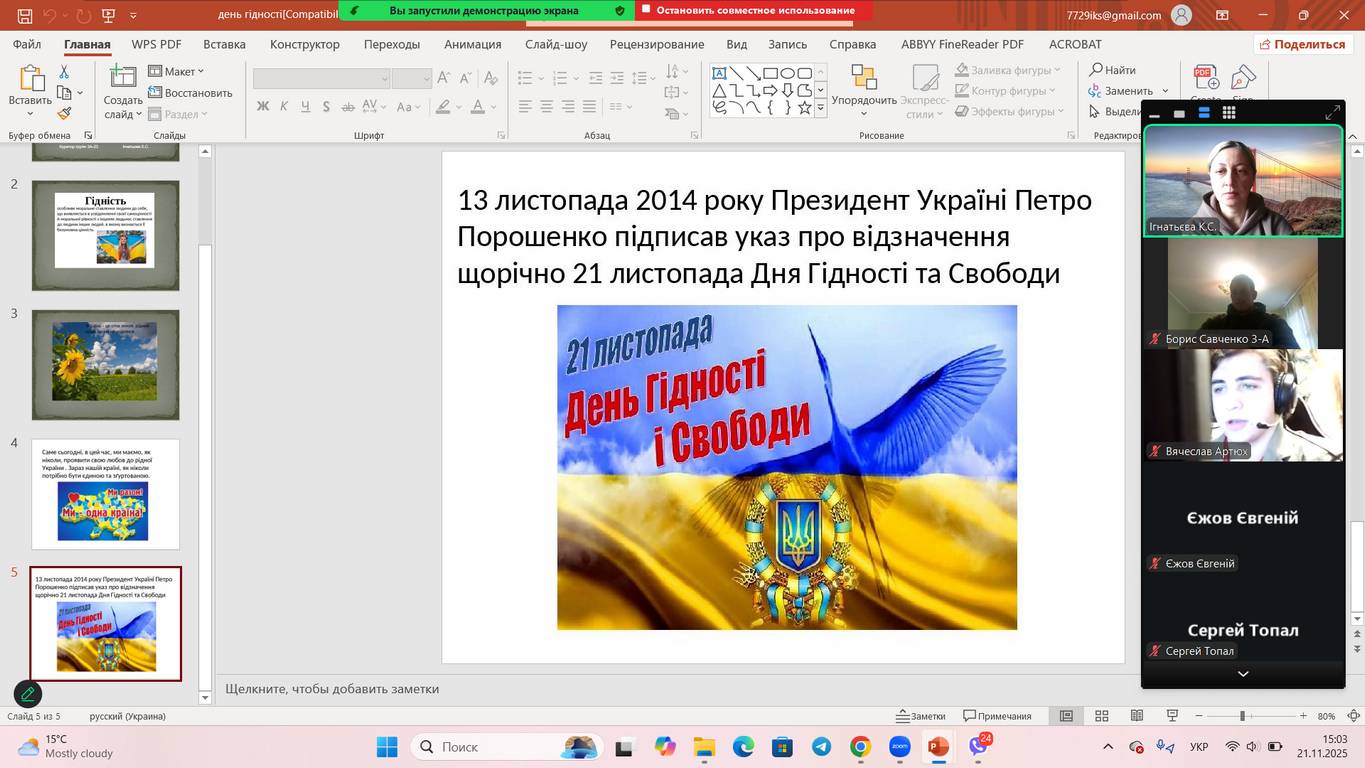This screenshot has height=768, width=1365.
Task: Start slideshow from status bar icon
Action: [1172, 716]
